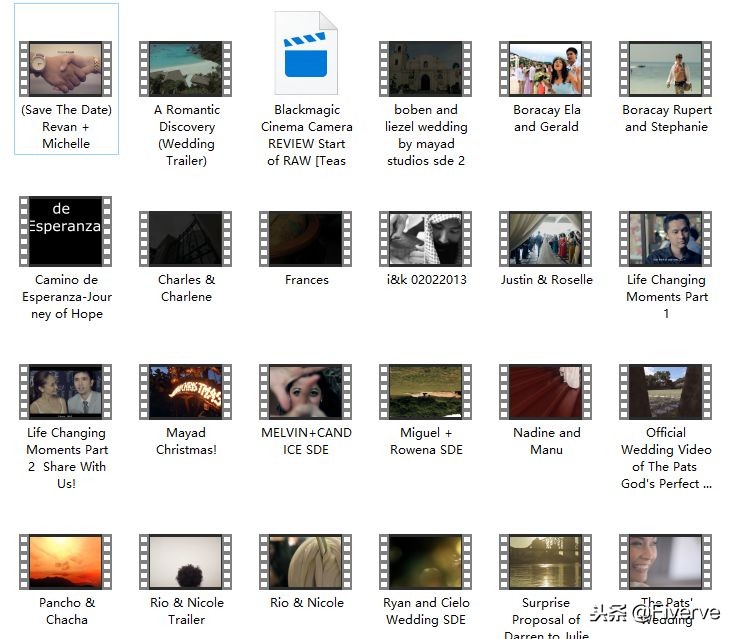Open Official Wedding Video of The Pats
This screenshot has height=639, width=737.
666,392
